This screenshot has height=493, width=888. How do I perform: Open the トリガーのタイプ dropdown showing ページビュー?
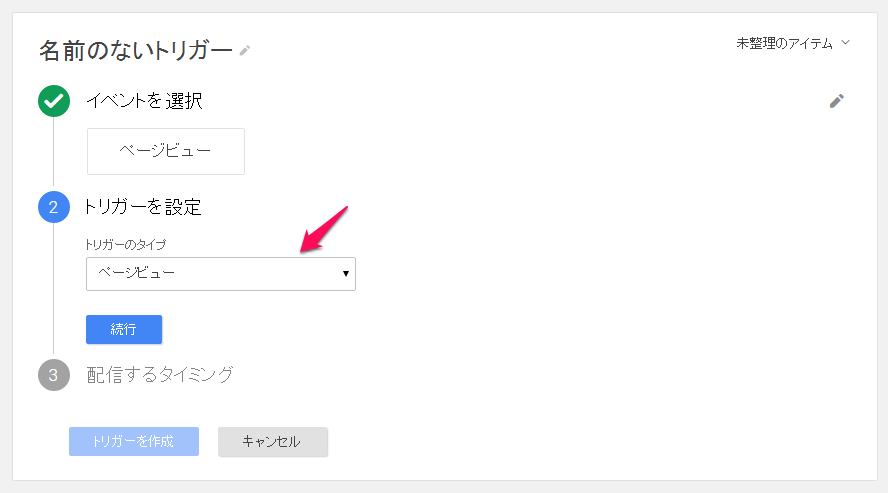[220, 273]
